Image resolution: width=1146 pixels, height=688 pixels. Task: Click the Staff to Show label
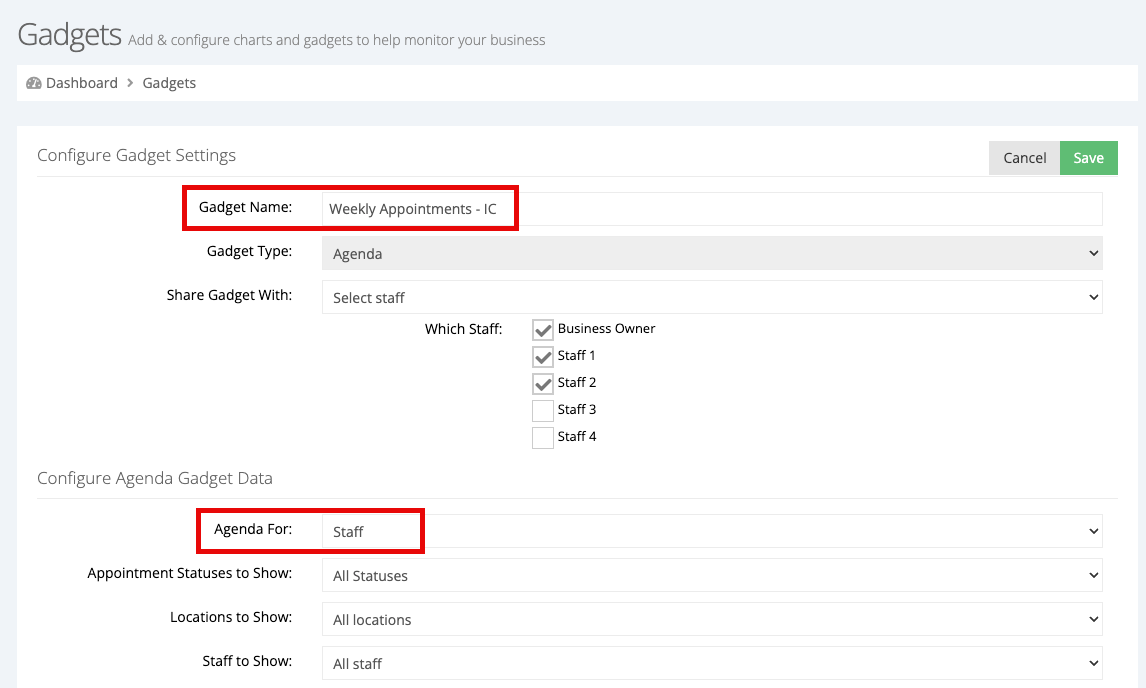click(x=247, y=661)
